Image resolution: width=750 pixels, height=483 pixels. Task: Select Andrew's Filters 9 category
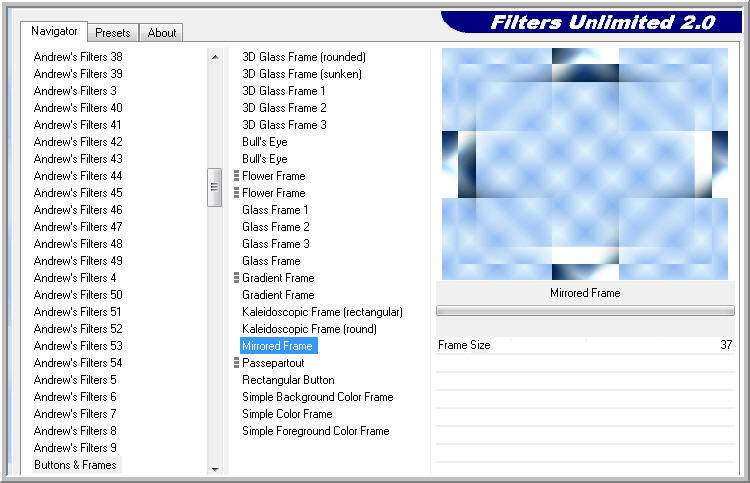(75, 448)
